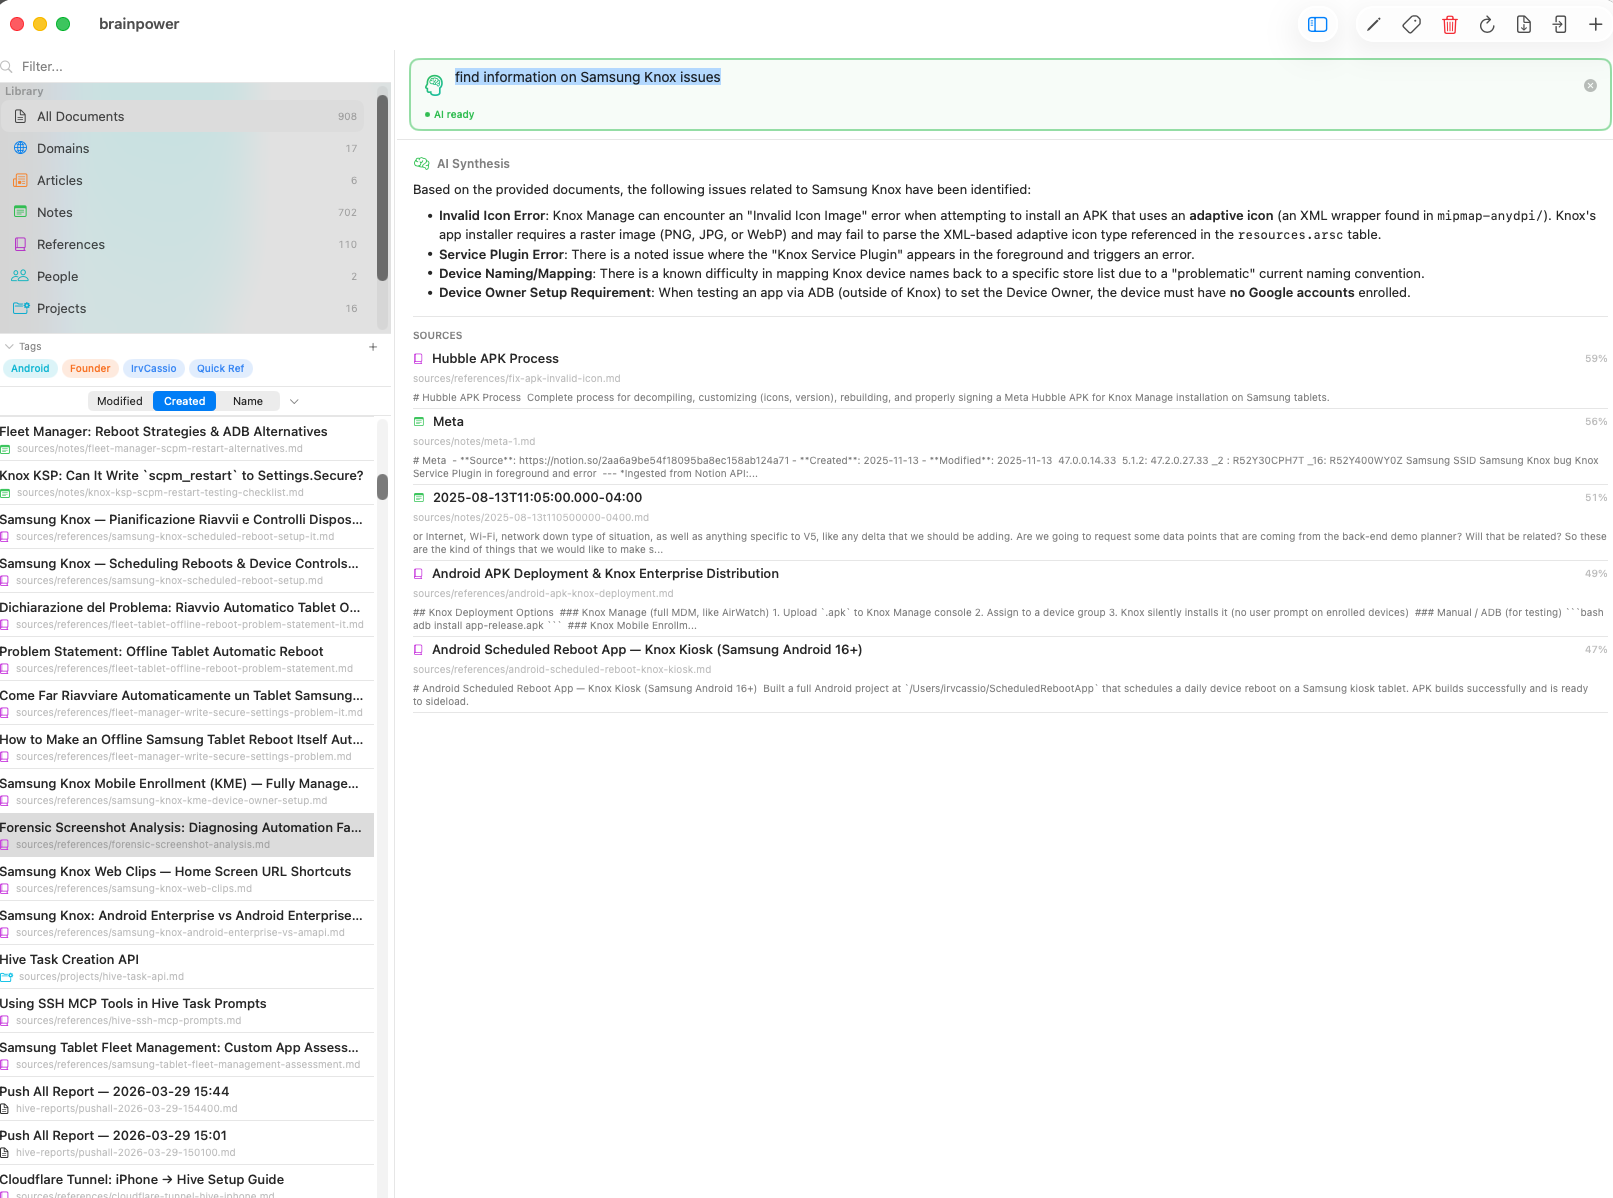Click the AI Synthesis icon

422,163
